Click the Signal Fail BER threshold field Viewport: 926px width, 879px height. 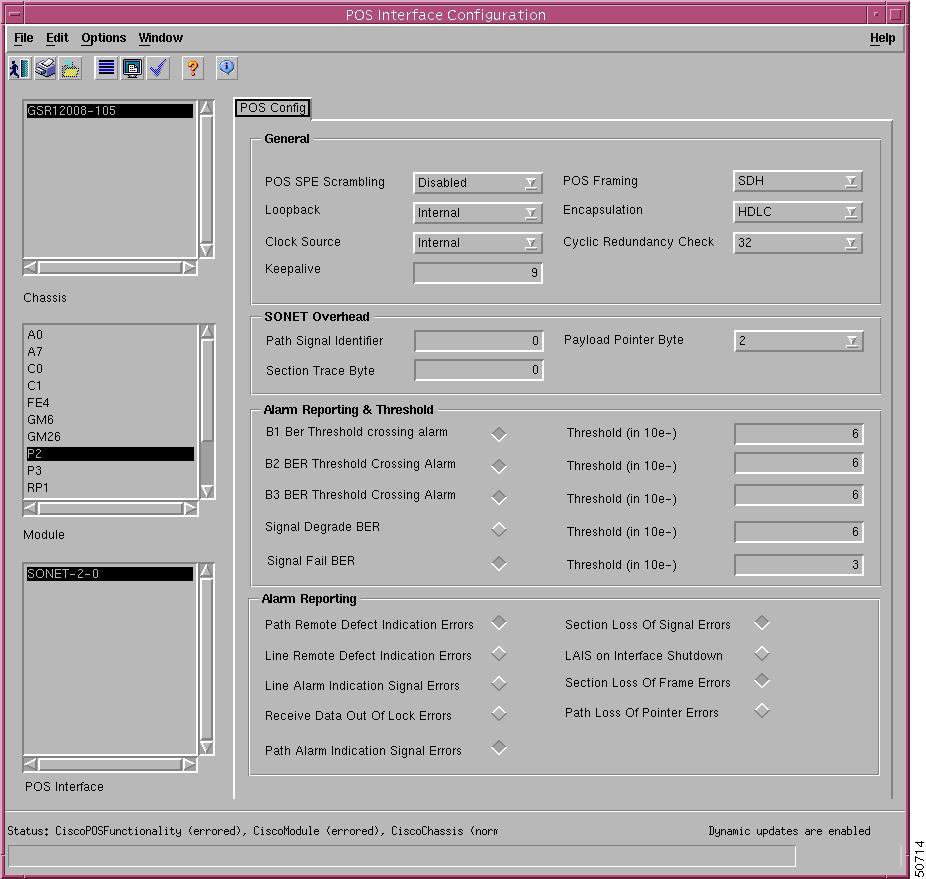pos(798,565)
